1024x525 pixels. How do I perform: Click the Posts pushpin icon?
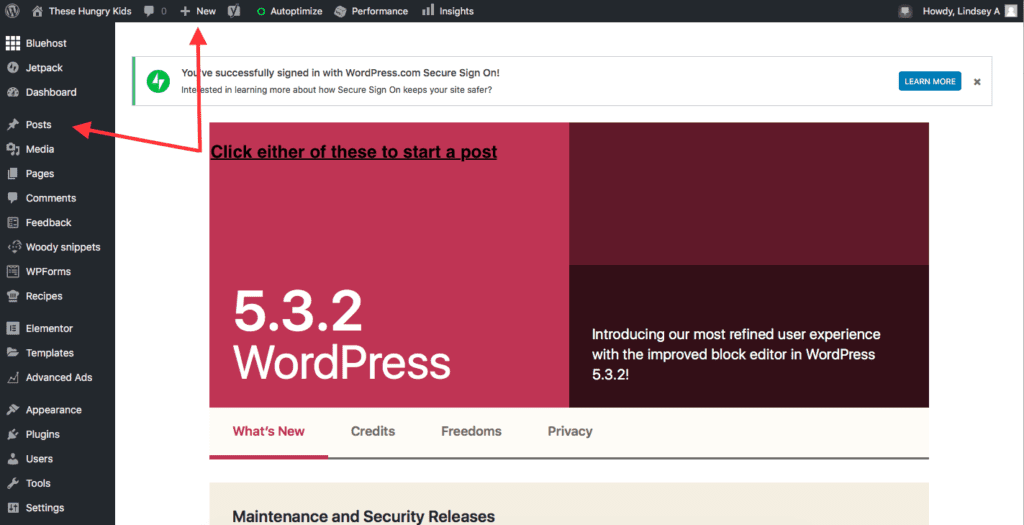(x=12, y=125)
